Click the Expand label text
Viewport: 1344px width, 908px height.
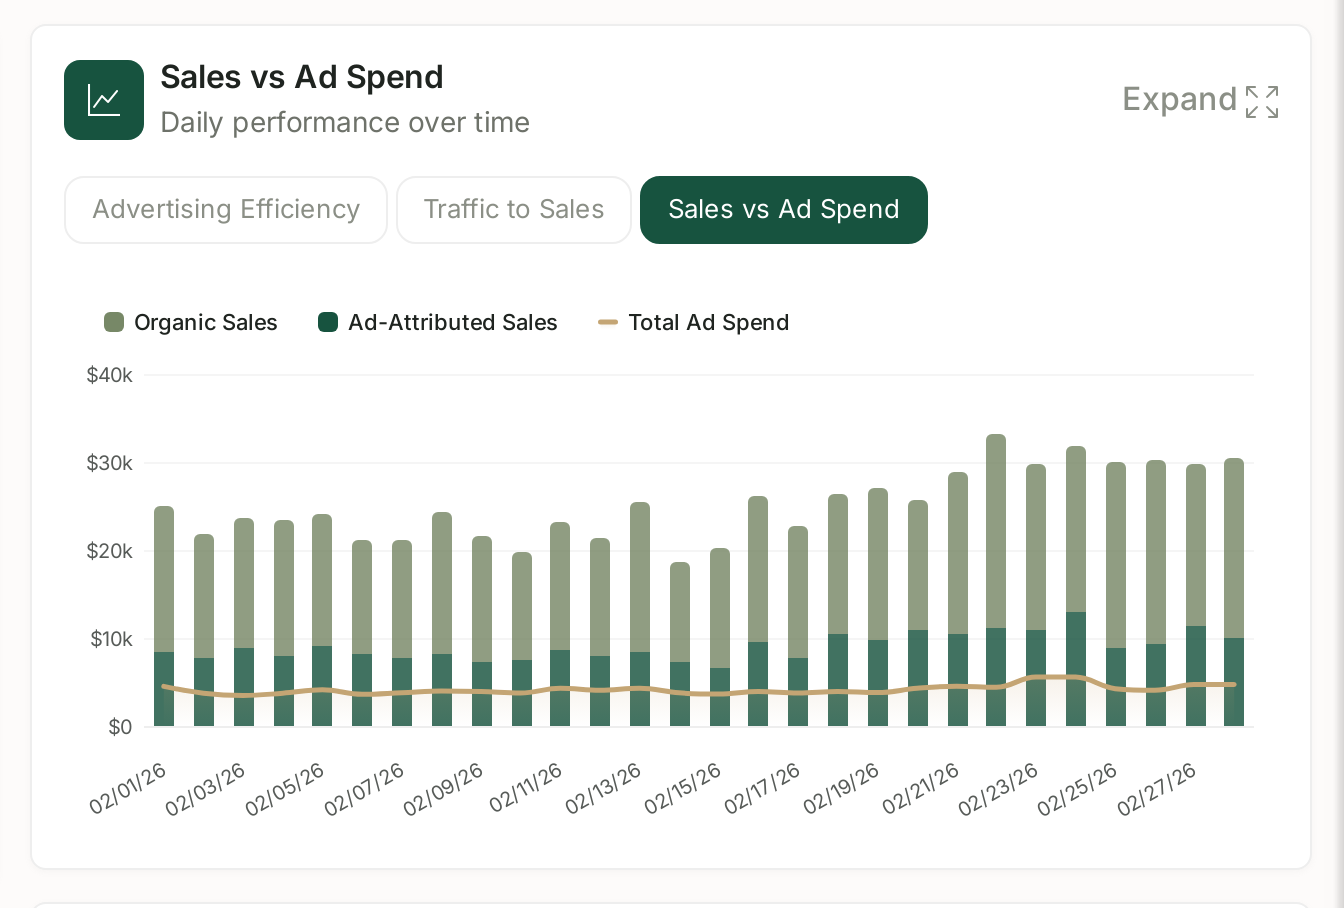(x=1180, y=99)
